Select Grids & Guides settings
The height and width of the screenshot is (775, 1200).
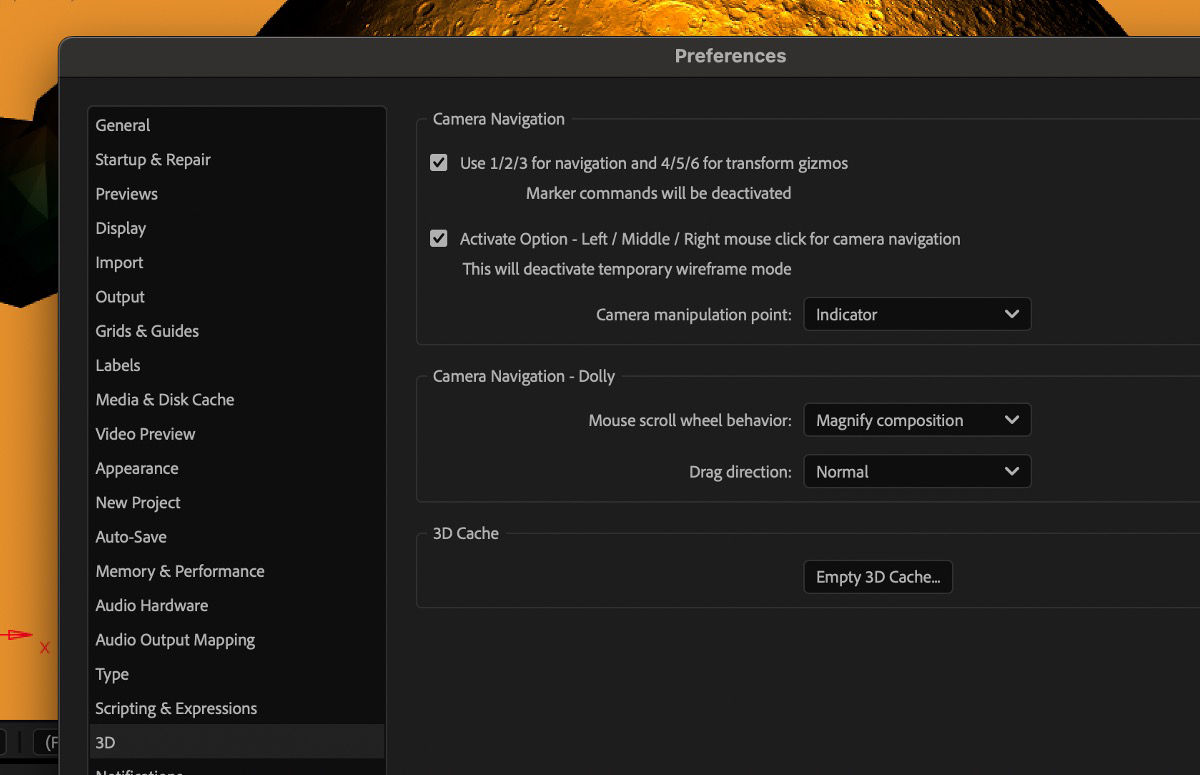(x=146, y=331)
